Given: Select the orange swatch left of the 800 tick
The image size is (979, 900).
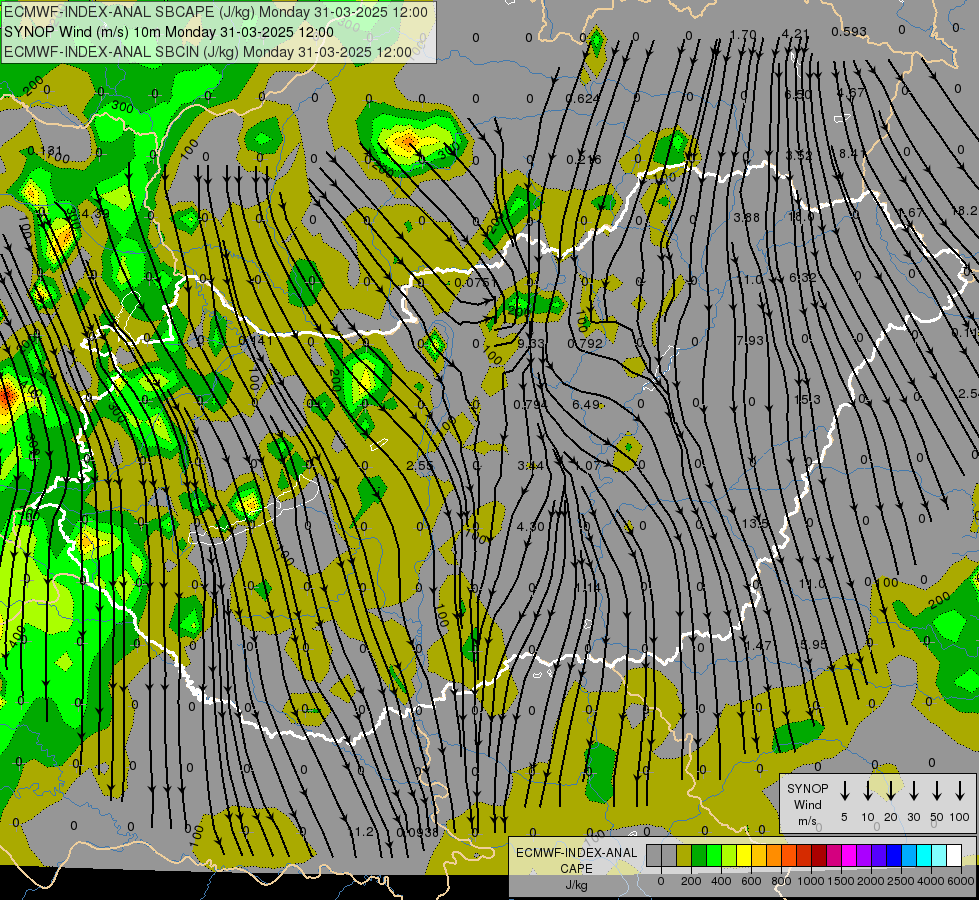Looking at the screenshot, I should (x=774, y=856).
